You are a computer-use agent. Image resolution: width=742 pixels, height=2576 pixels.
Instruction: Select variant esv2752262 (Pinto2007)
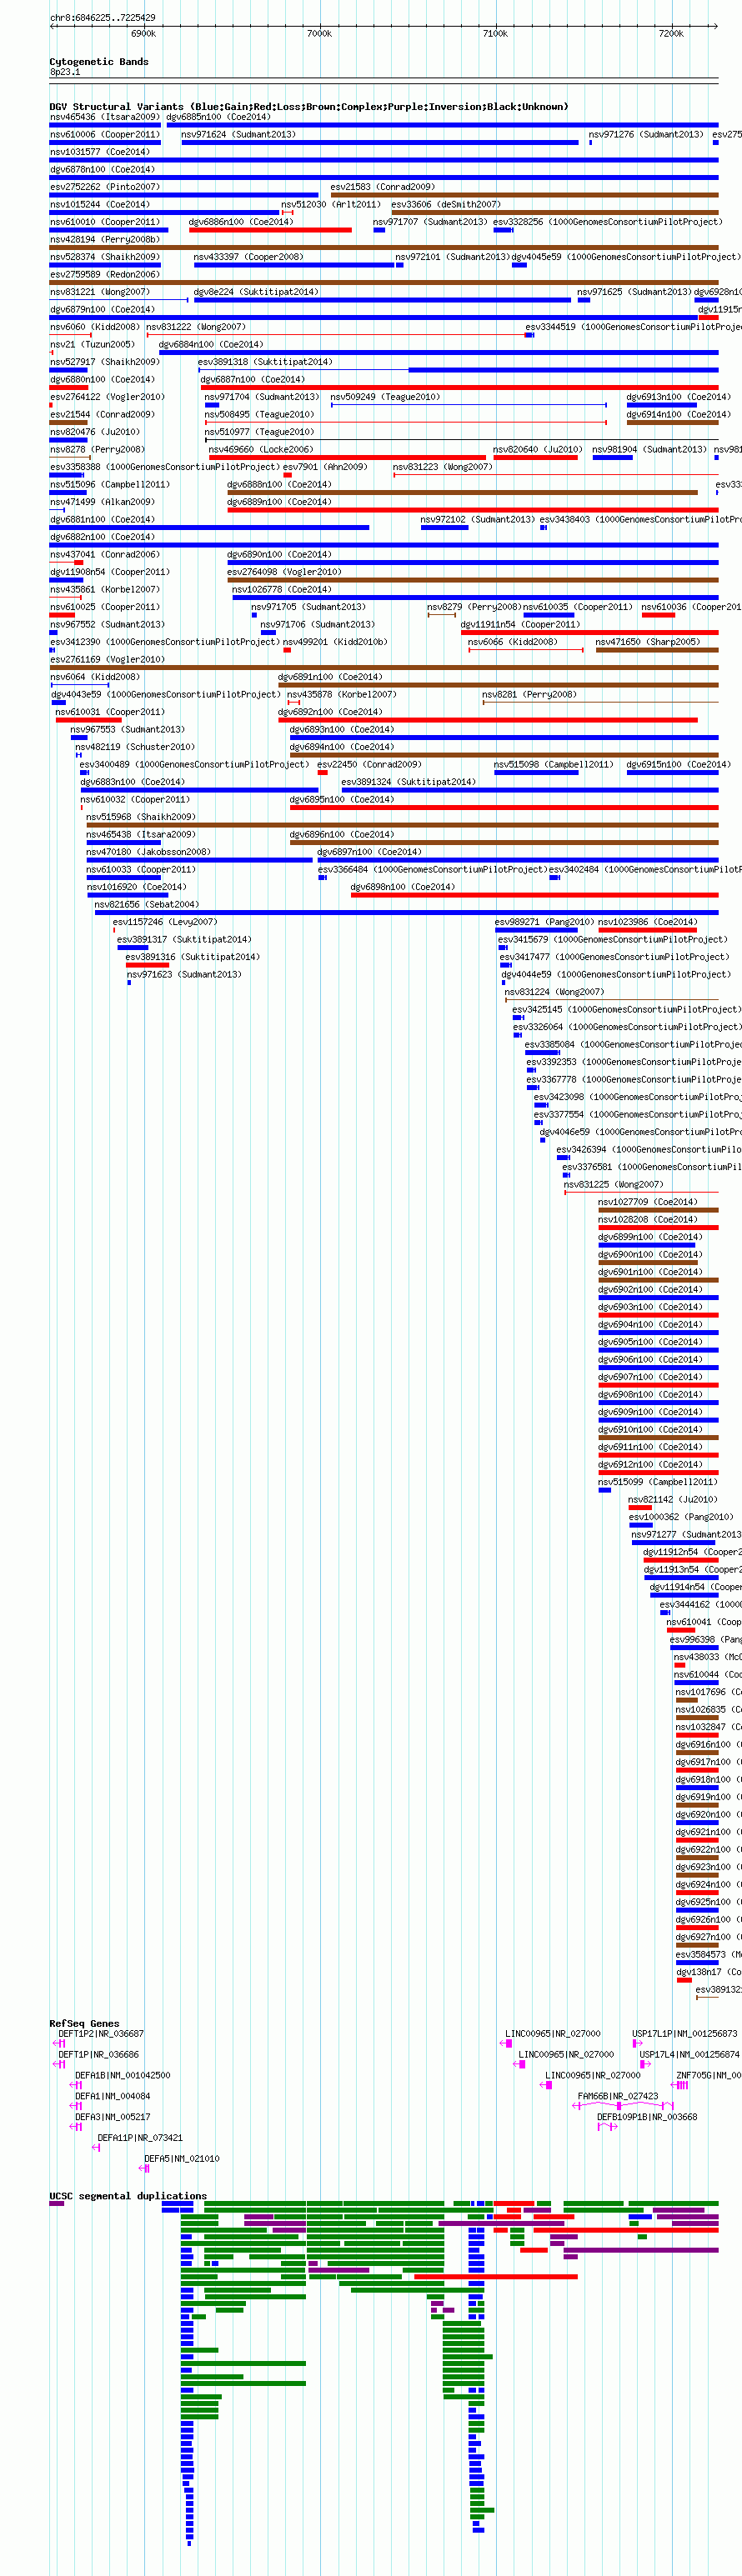point(105,187)
